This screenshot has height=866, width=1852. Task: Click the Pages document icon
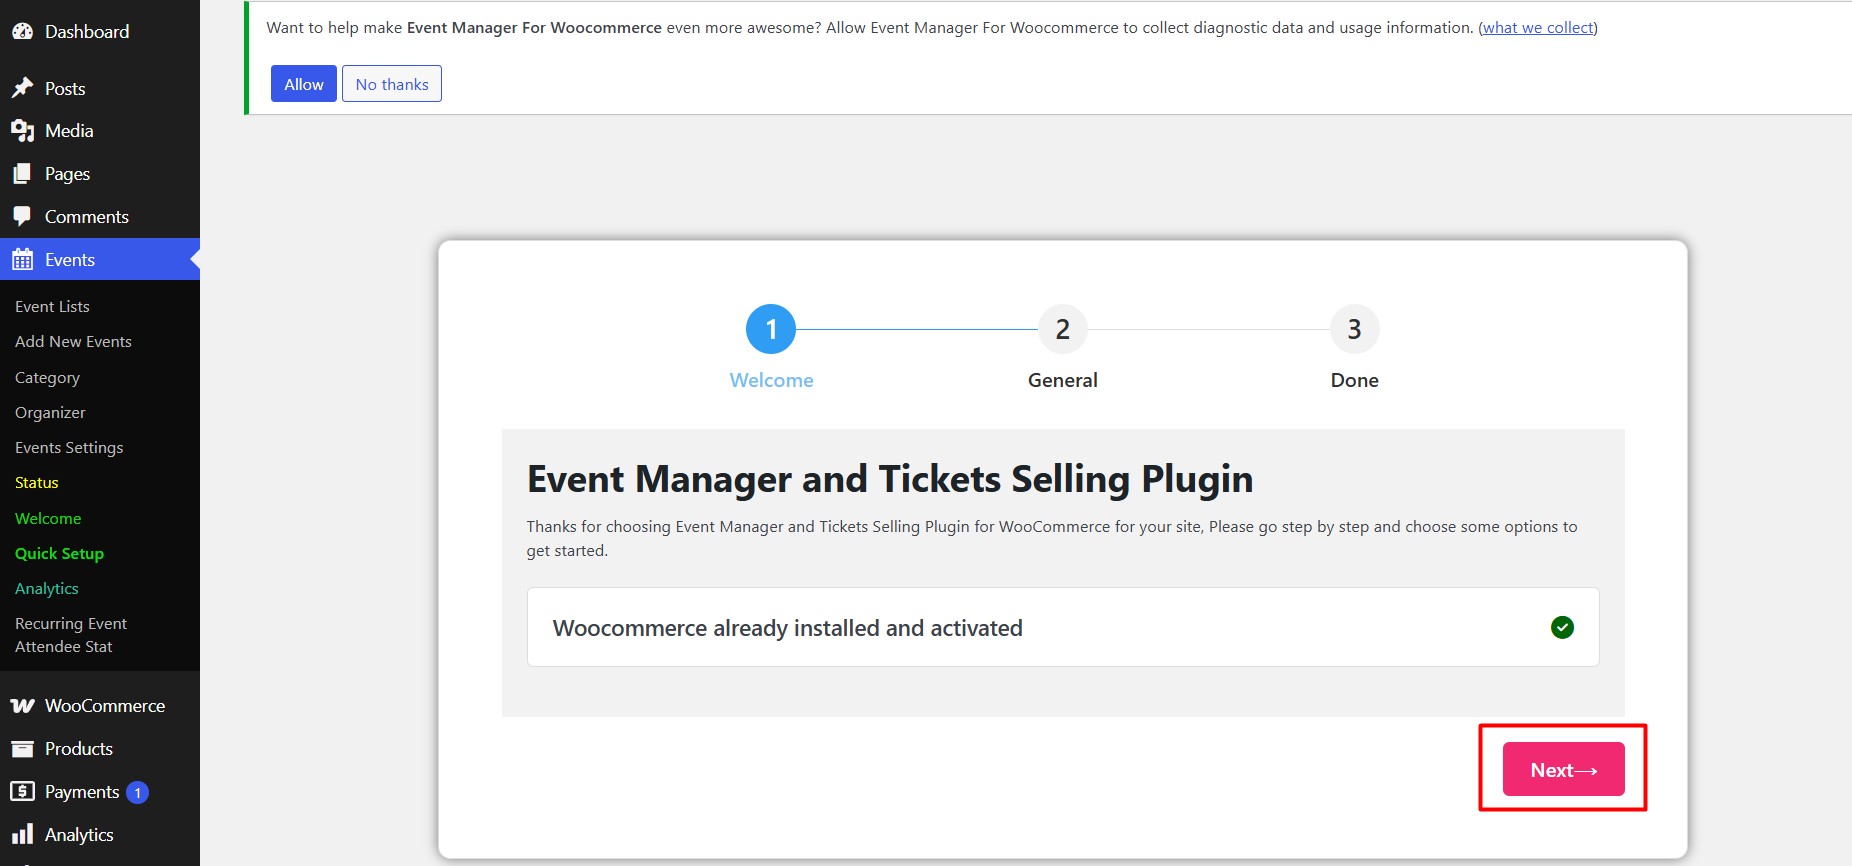(22, 173)
